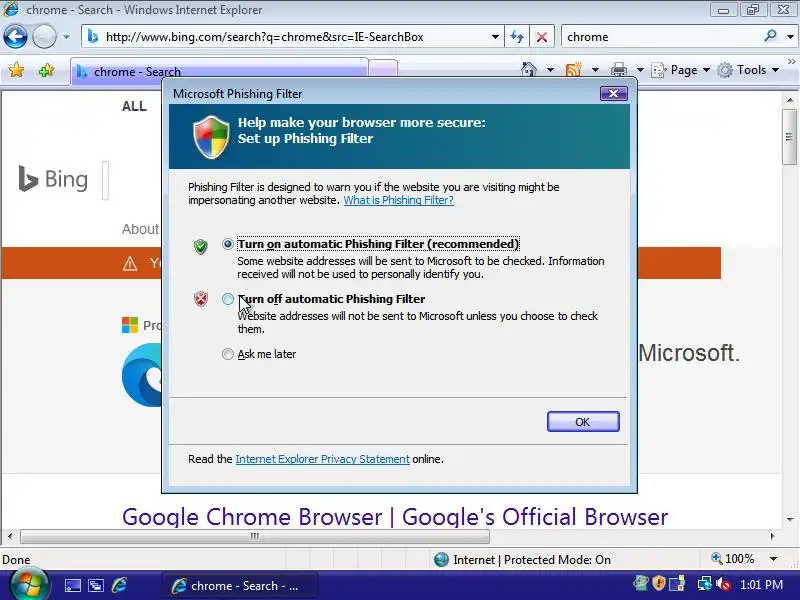
Task: Open the search provider dropdown arrow
Action: point(790,37)
